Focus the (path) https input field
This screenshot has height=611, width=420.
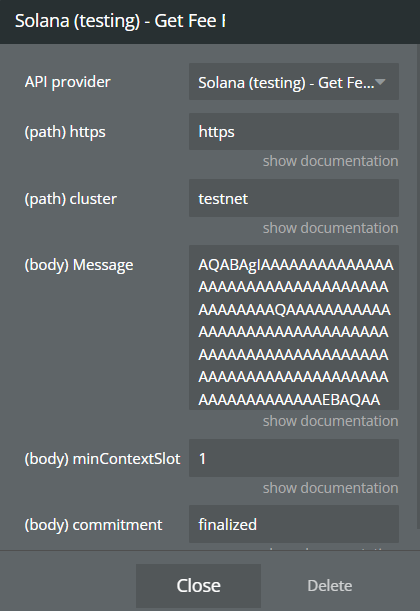tap(294, 132)
